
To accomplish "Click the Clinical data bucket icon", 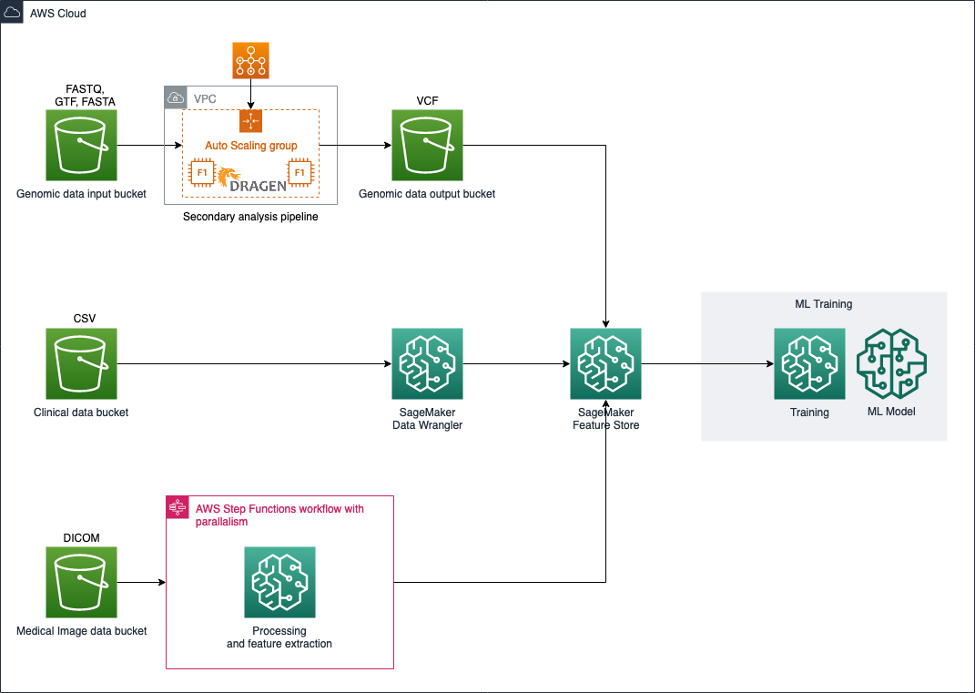I will pyautogui.click(x=80, y=363).
